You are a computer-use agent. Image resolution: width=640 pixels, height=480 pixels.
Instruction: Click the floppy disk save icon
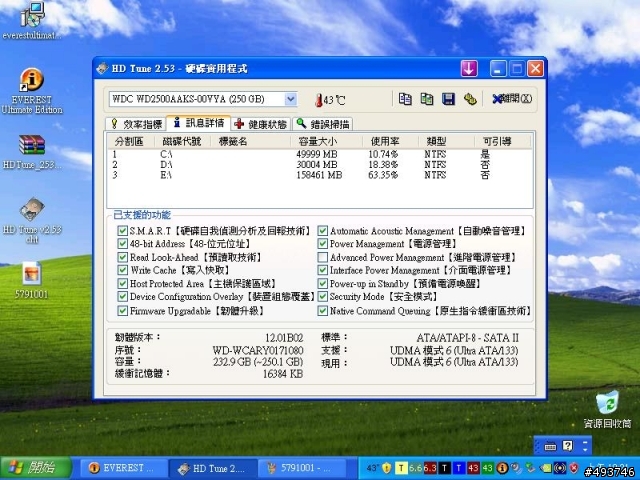point(448,99)
